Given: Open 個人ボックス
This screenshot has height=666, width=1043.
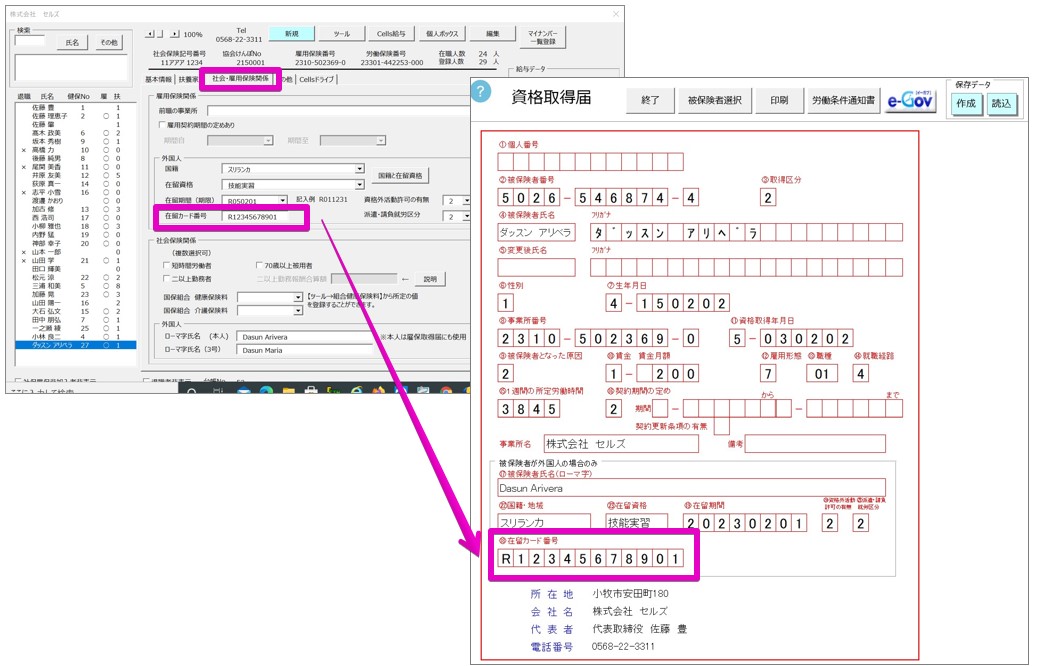Looking at the screenshot, I should [442, 34].
